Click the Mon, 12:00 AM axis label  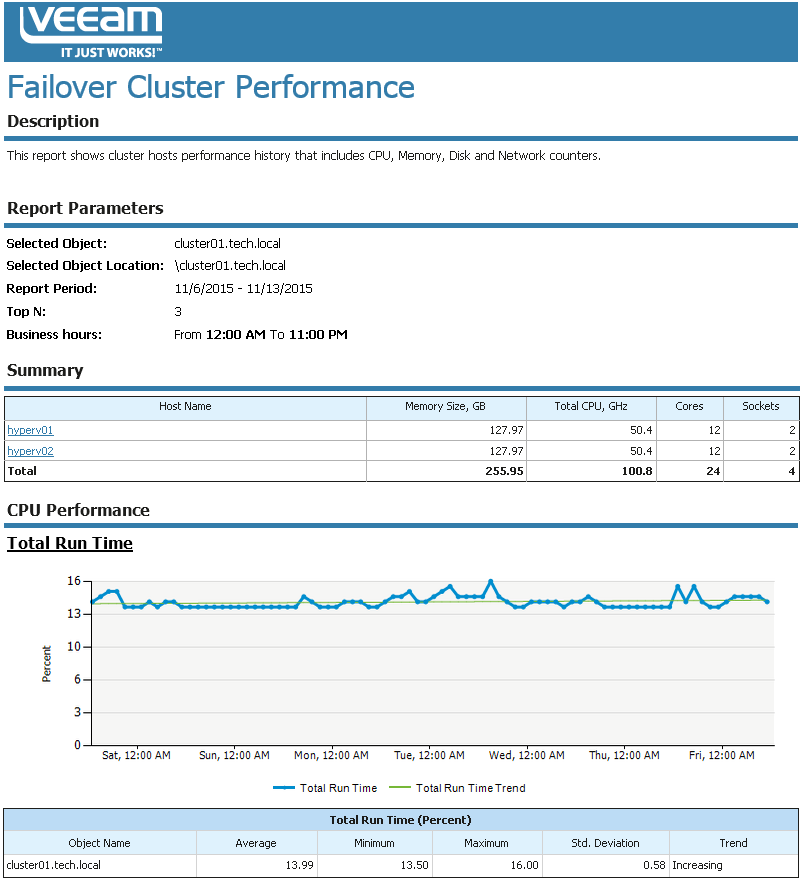(331, 755)
